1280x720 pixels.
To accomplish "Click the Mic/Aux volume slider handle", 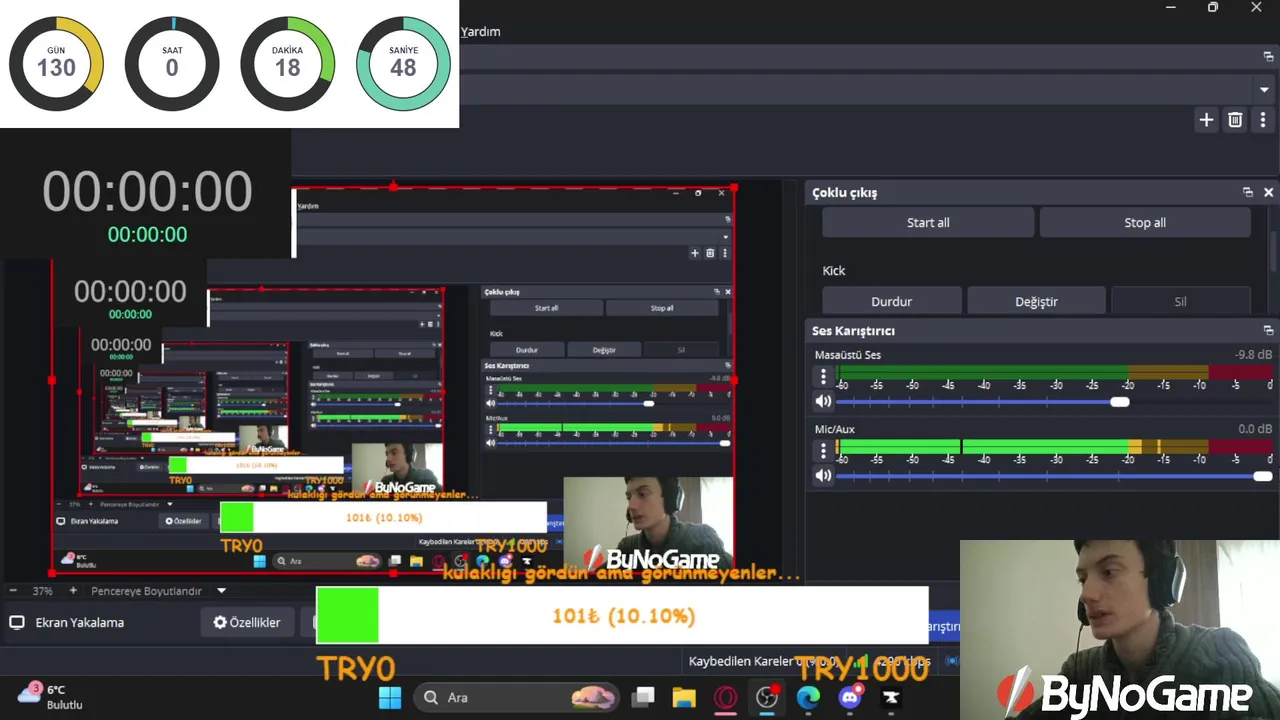I will click(1263, 476).
